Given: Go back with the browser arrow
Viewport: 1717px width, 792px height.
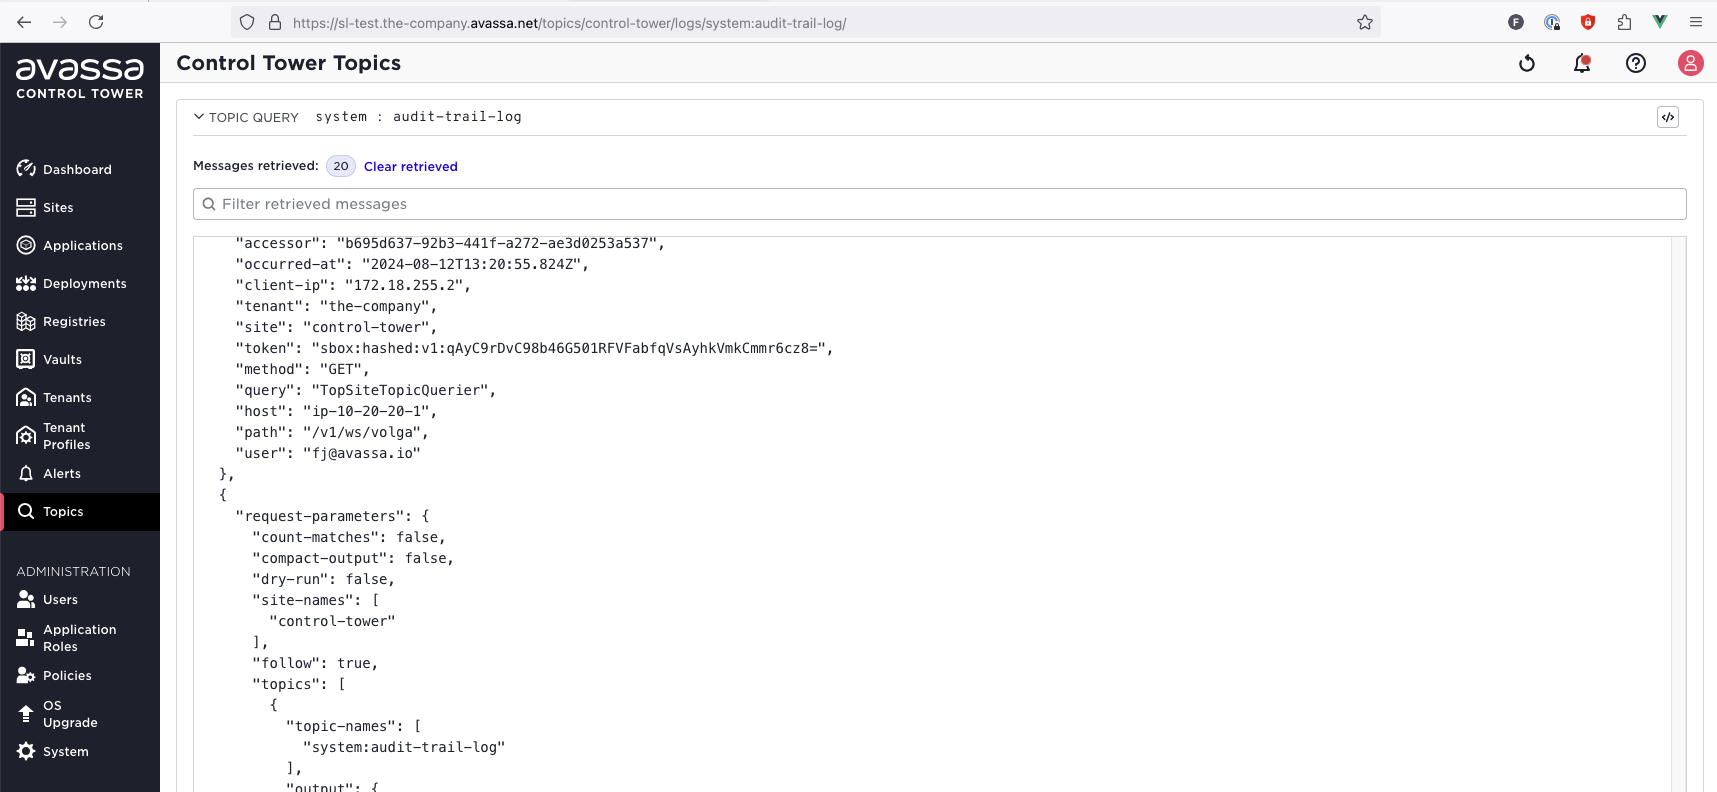Looking at the screenshot, I should pos(24,22).
